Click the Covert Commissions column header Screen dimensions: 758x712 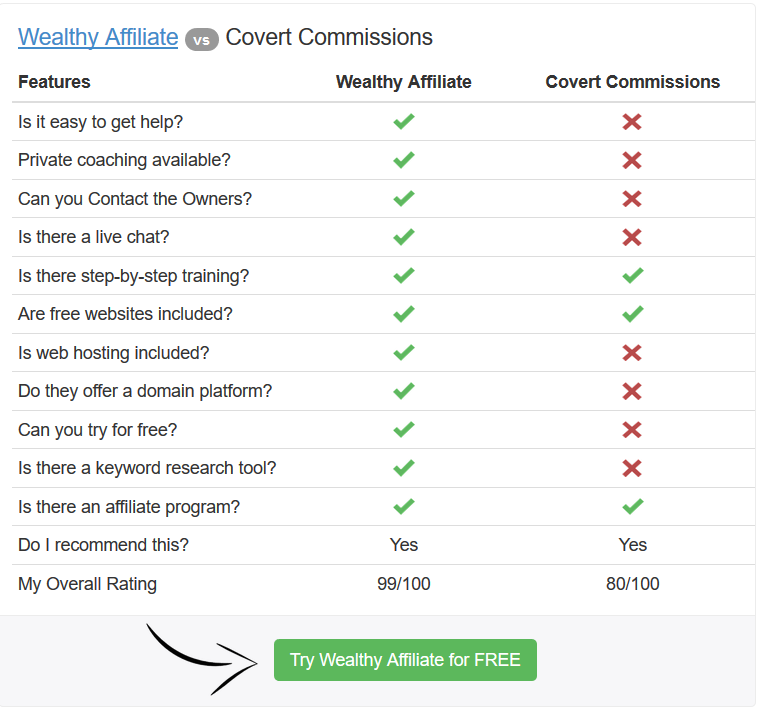tap(633, 82)
